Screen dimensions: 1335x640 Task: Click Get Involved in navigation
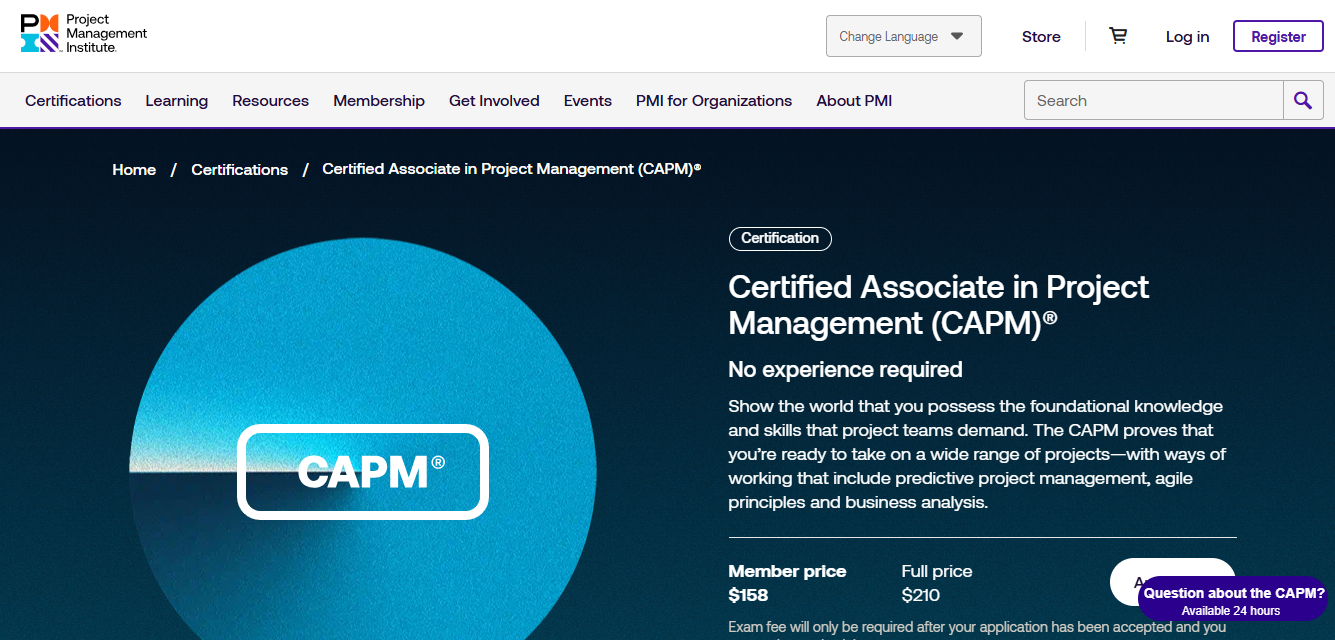point(494,100)
